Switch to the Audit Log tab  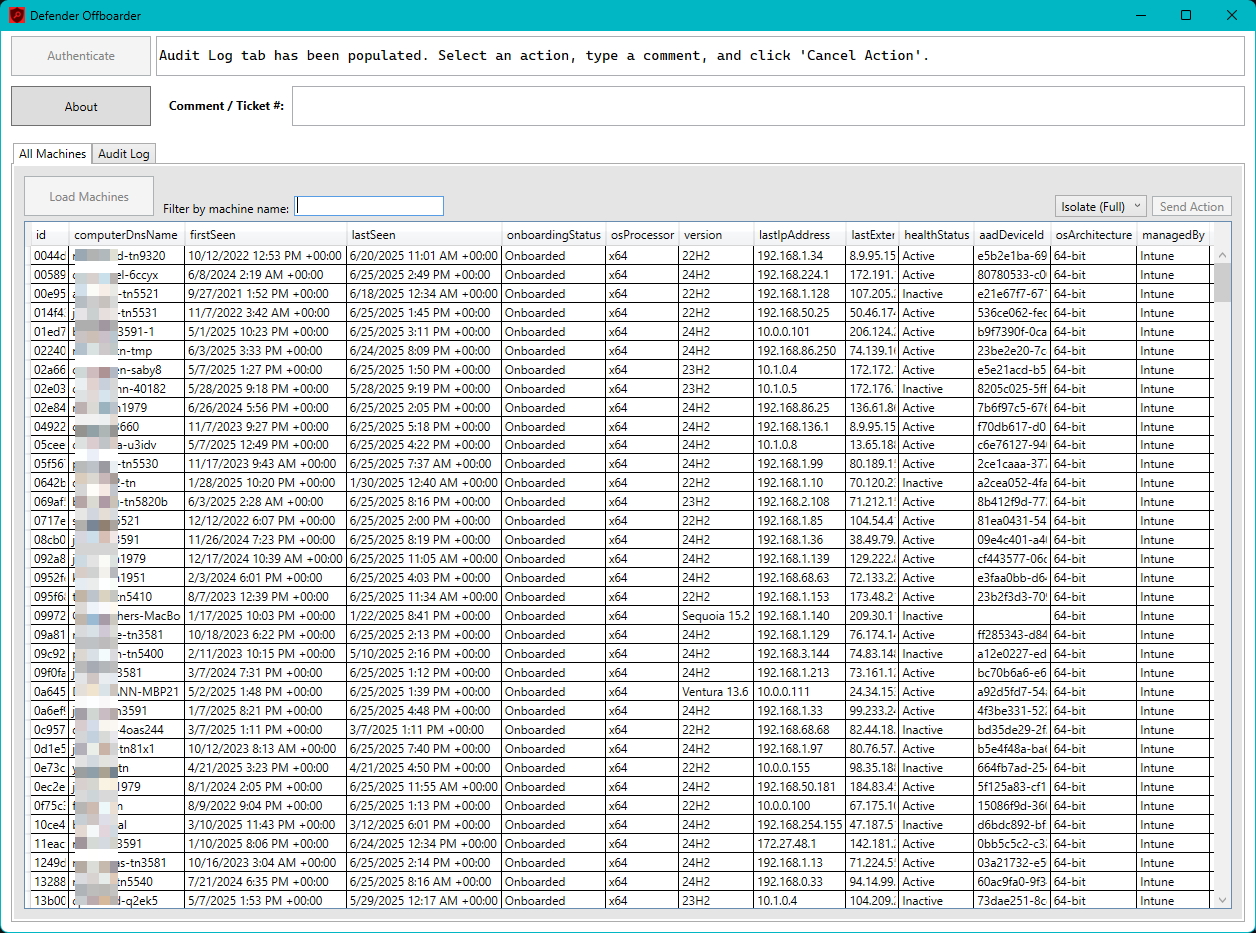pos(124,154)
